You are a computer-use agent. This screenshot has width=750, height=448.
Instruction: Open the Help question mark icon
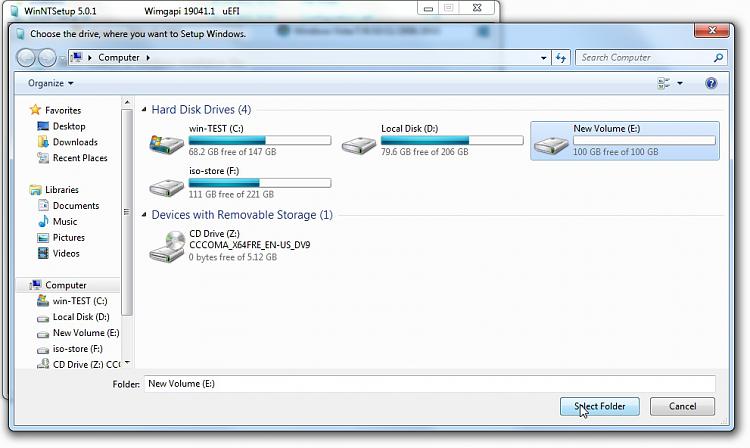pyautogui.click(x=711, y=83)
